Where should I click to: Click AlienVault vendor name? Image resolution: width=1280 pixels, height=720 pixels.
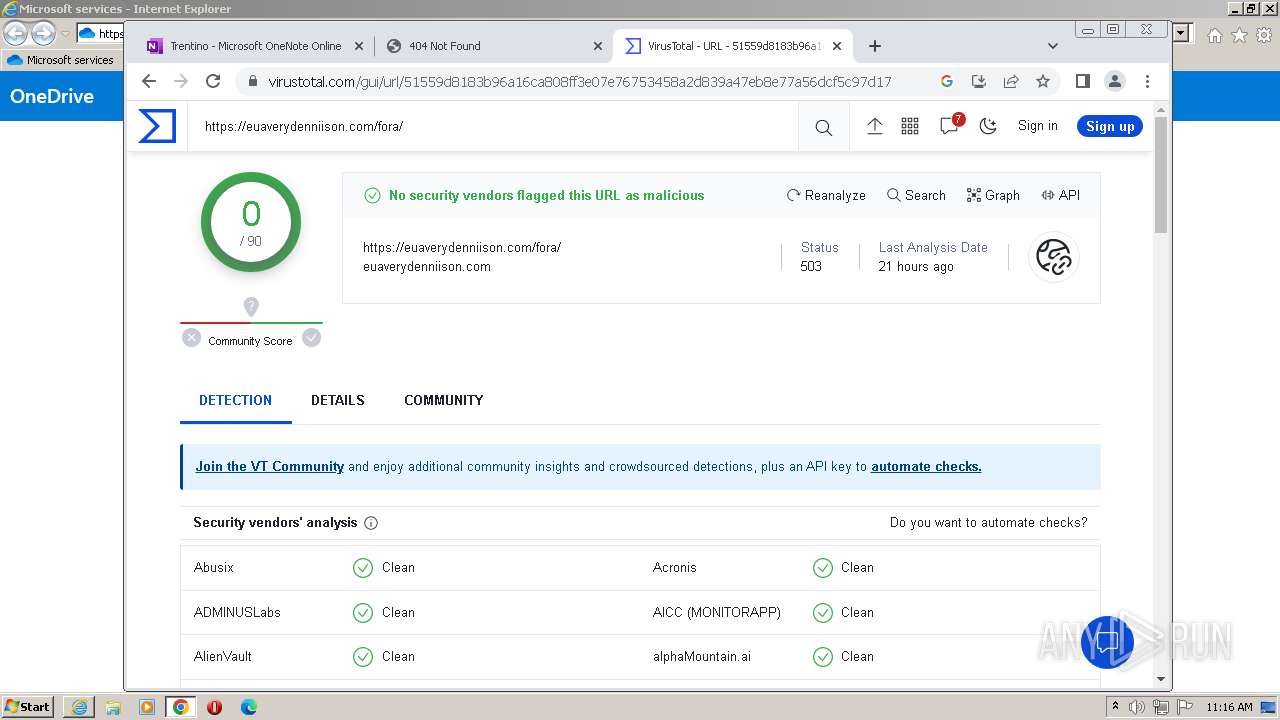point(223,656)
